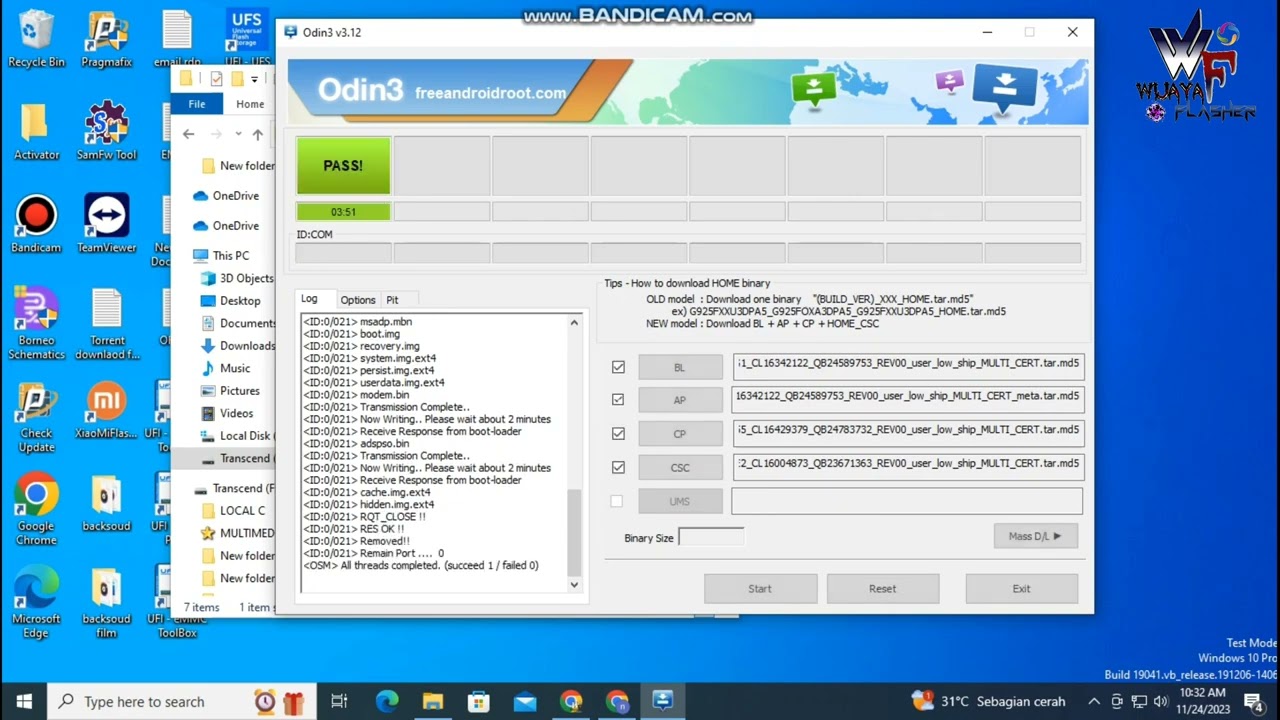Click the weather 31°C Sebagian cerah widget

pos(990,701)
